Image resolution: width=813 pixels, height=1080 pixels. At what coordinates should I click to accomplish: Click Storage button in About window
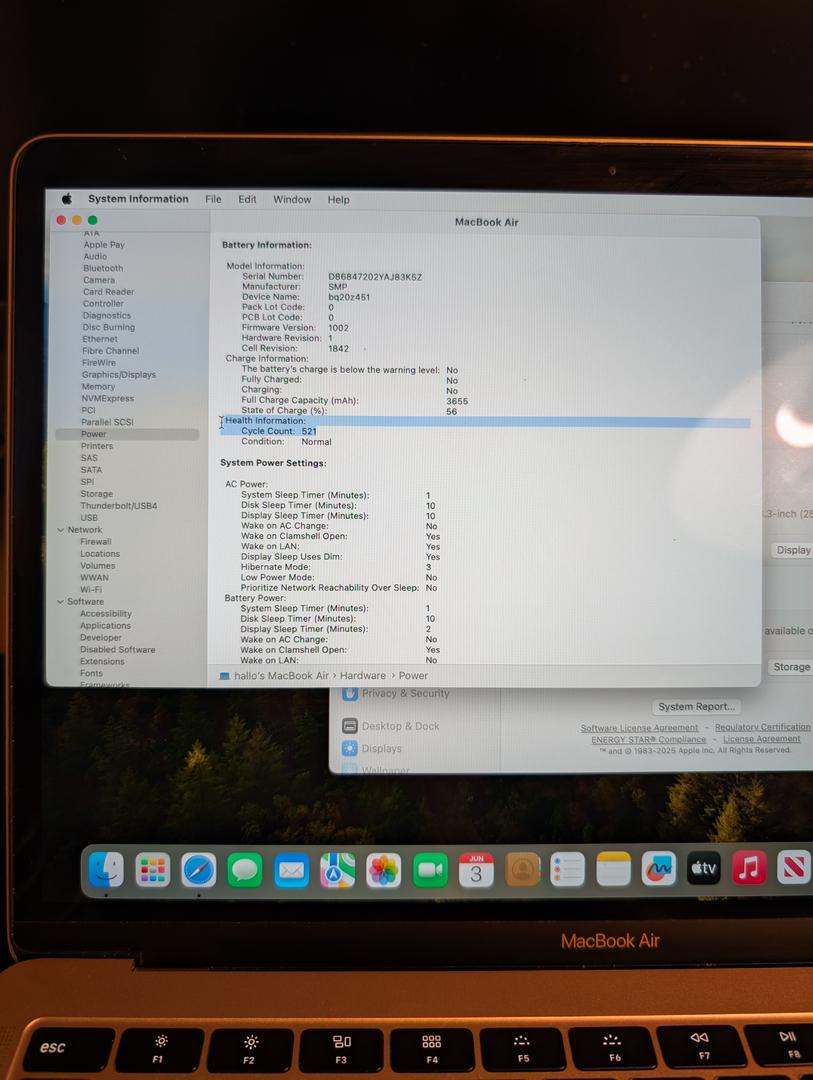791,667
